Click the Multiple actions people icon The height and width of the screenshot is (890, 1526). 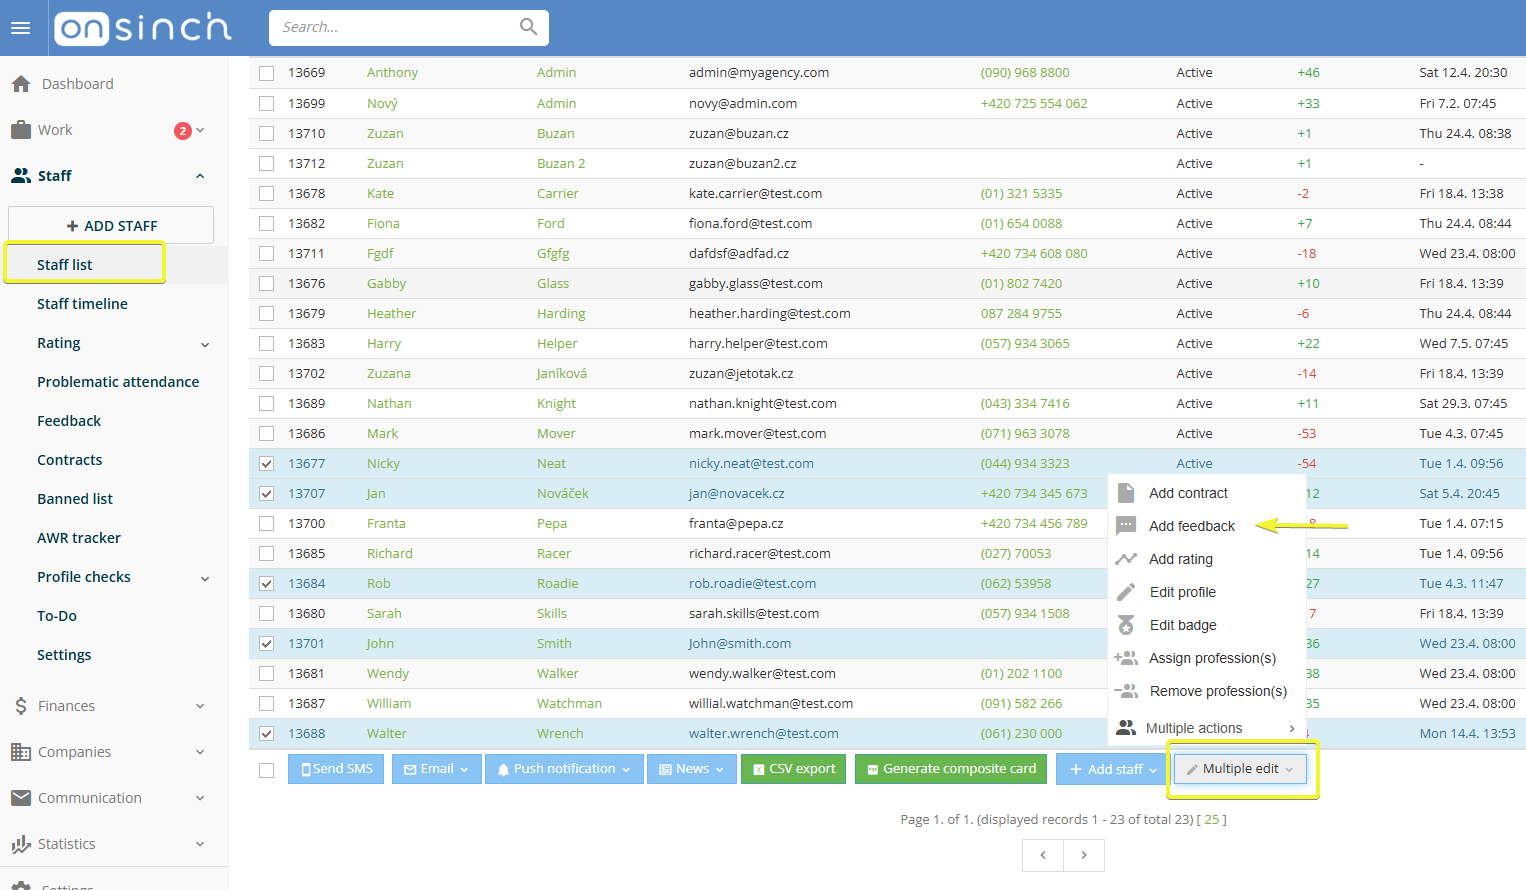1126,728
